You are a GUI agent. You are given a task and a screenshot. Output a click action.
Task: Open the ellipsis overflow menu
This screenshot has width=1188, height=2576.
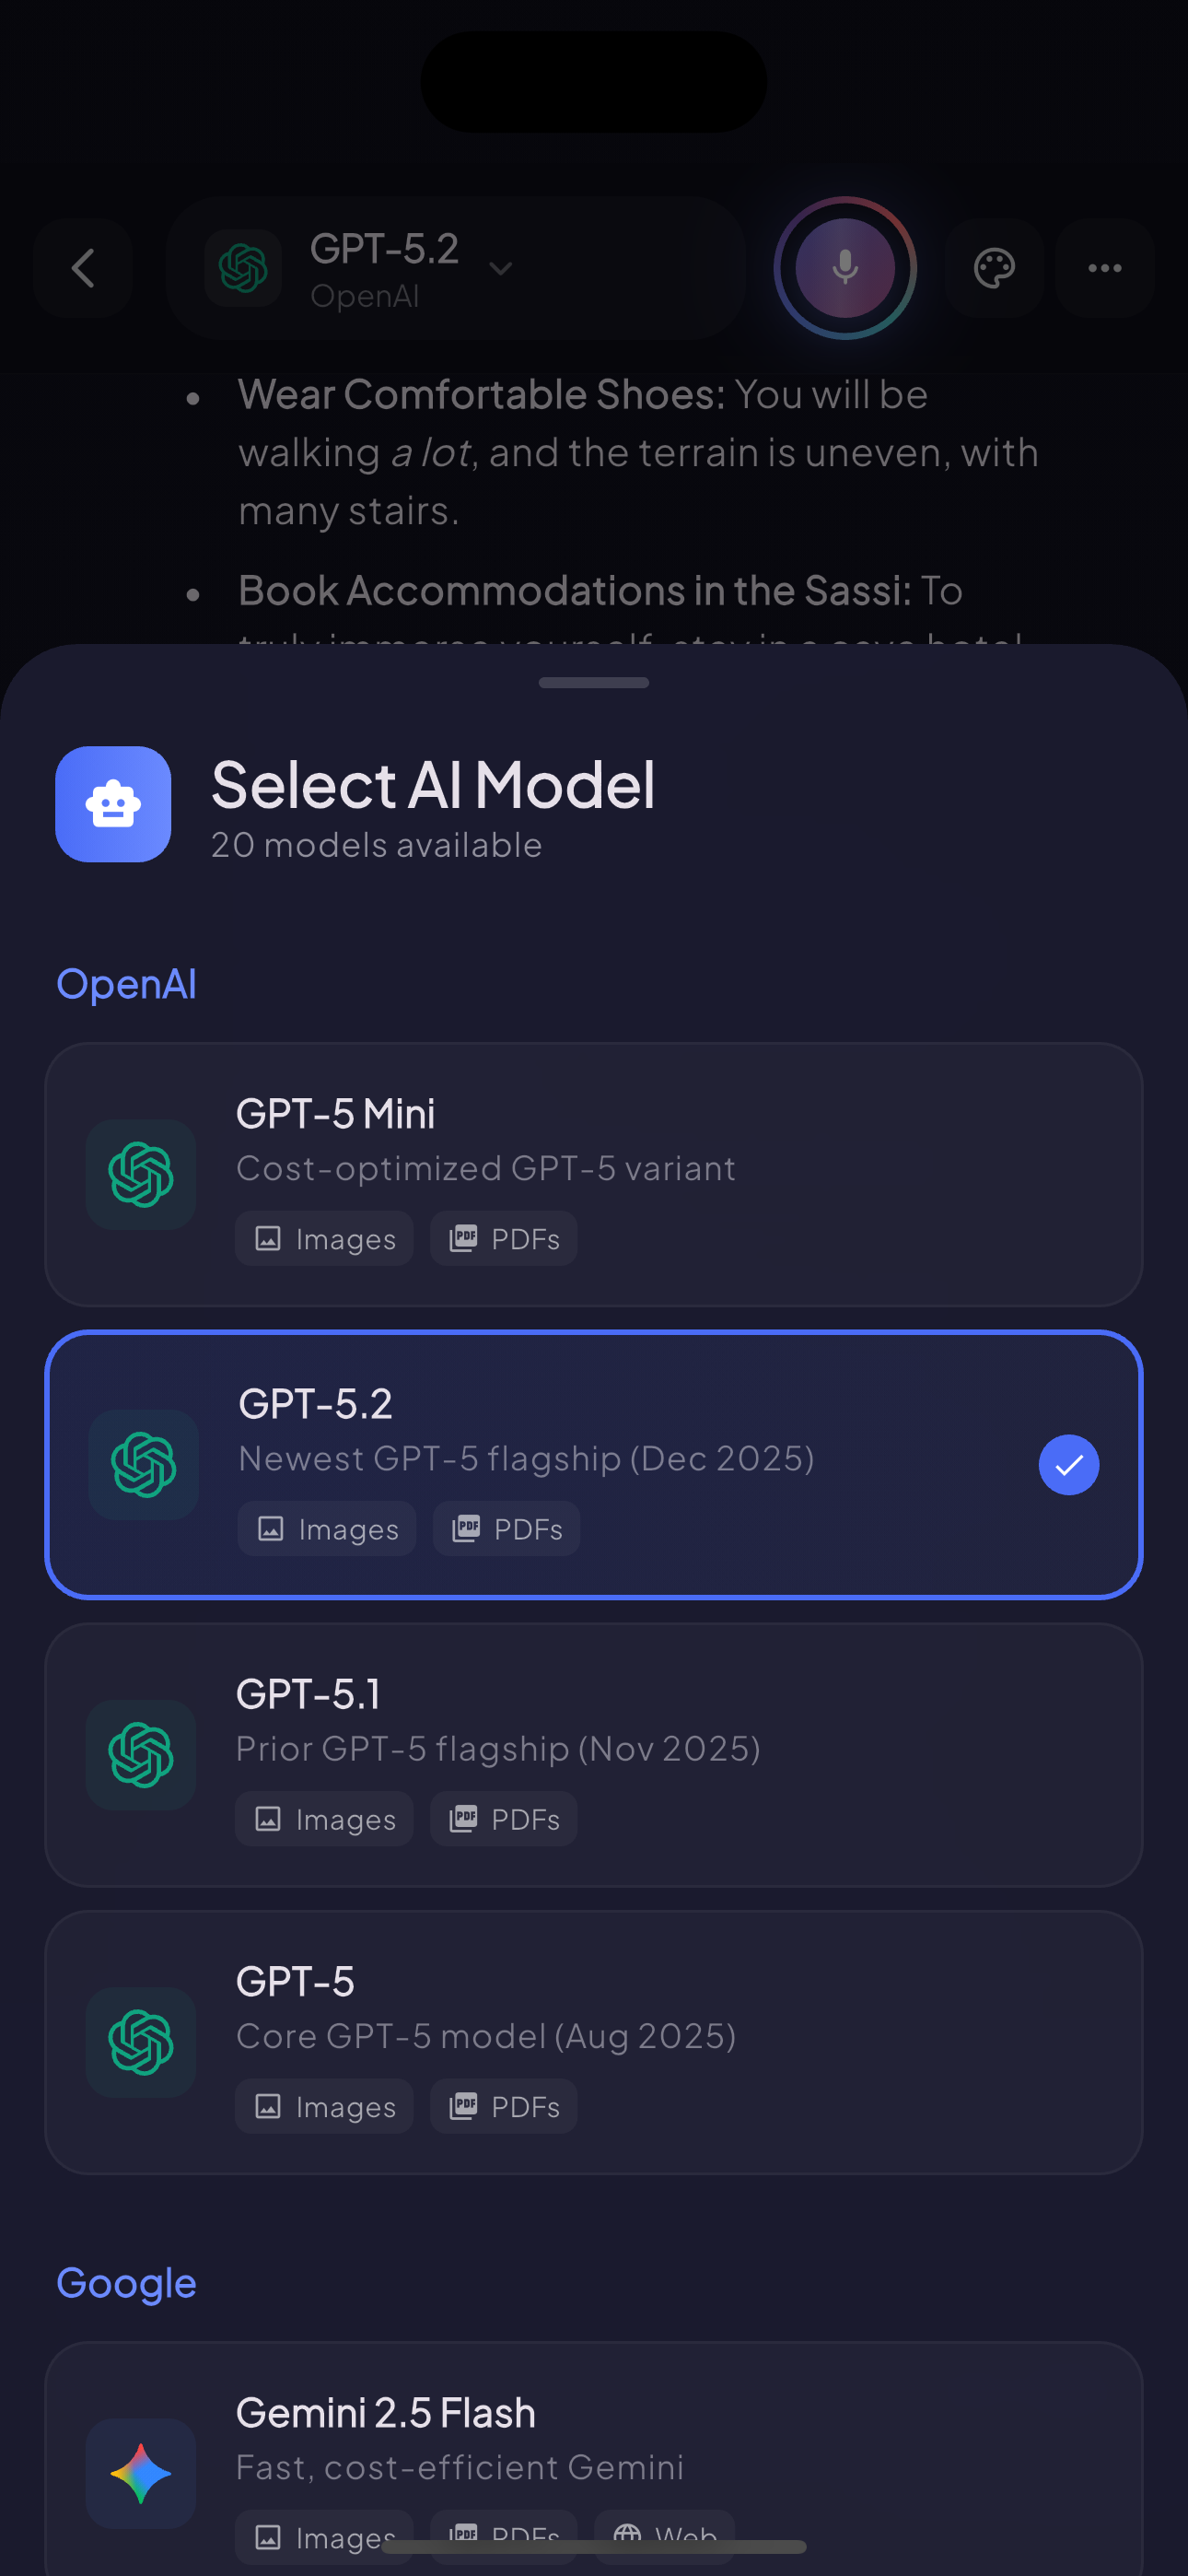click(1104, 267)
